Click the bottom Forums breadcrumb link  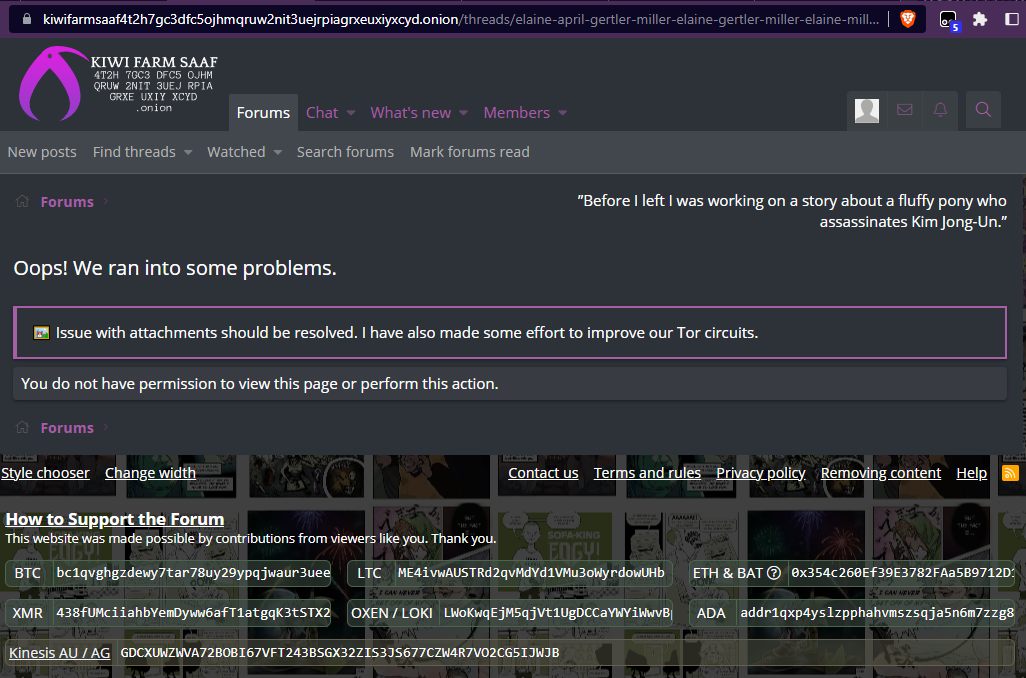(x=67, y=428)
